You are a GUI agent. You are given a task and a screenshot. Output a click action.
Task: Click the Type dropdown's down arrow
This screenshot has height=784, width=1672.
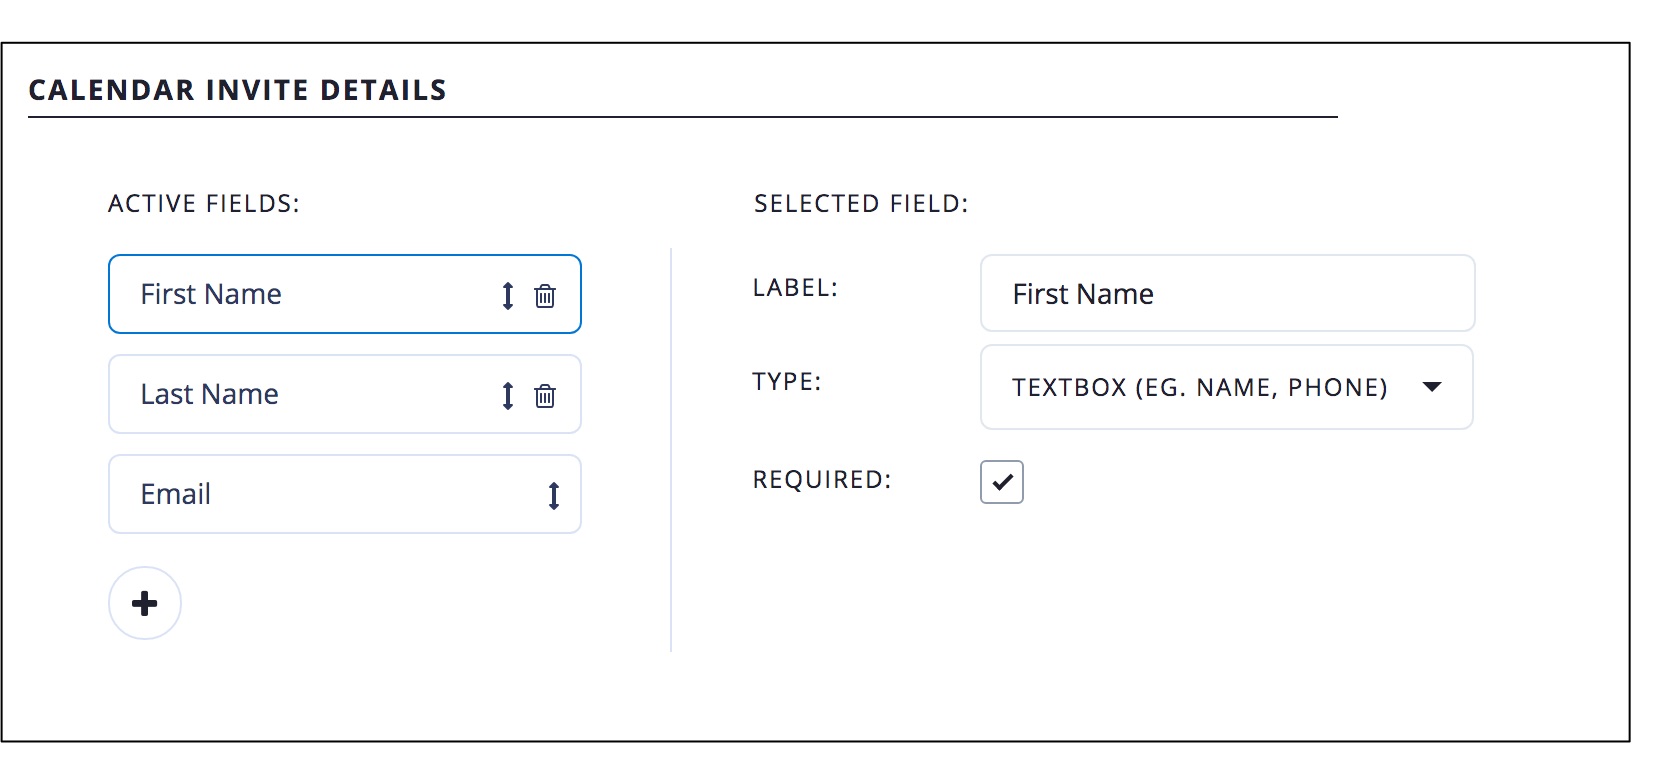1432,387
